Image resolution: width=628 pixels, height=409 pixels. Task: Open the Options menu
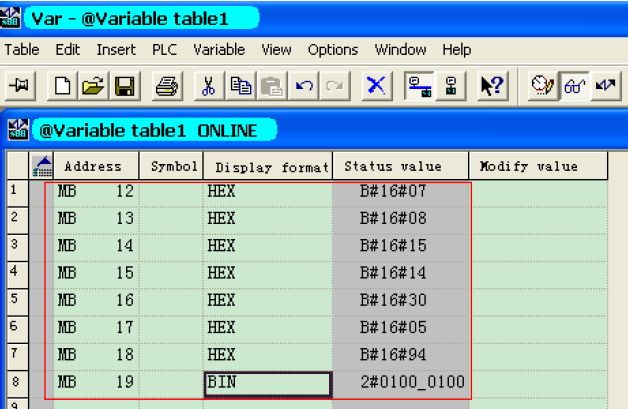[x=333, y=50]
